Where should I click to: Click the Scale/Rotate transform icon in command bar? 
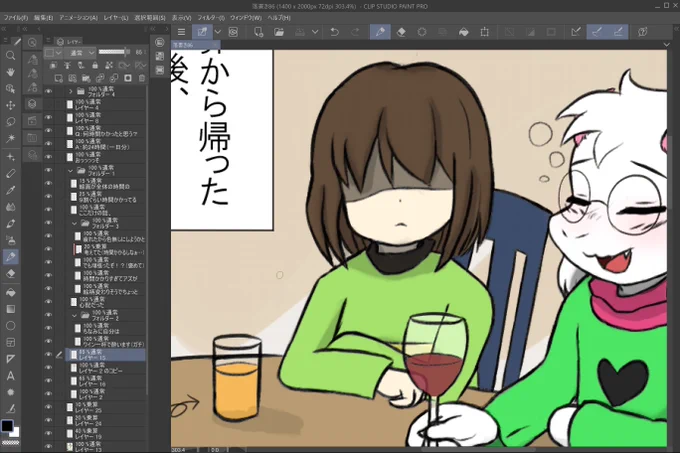click(484, 32)
